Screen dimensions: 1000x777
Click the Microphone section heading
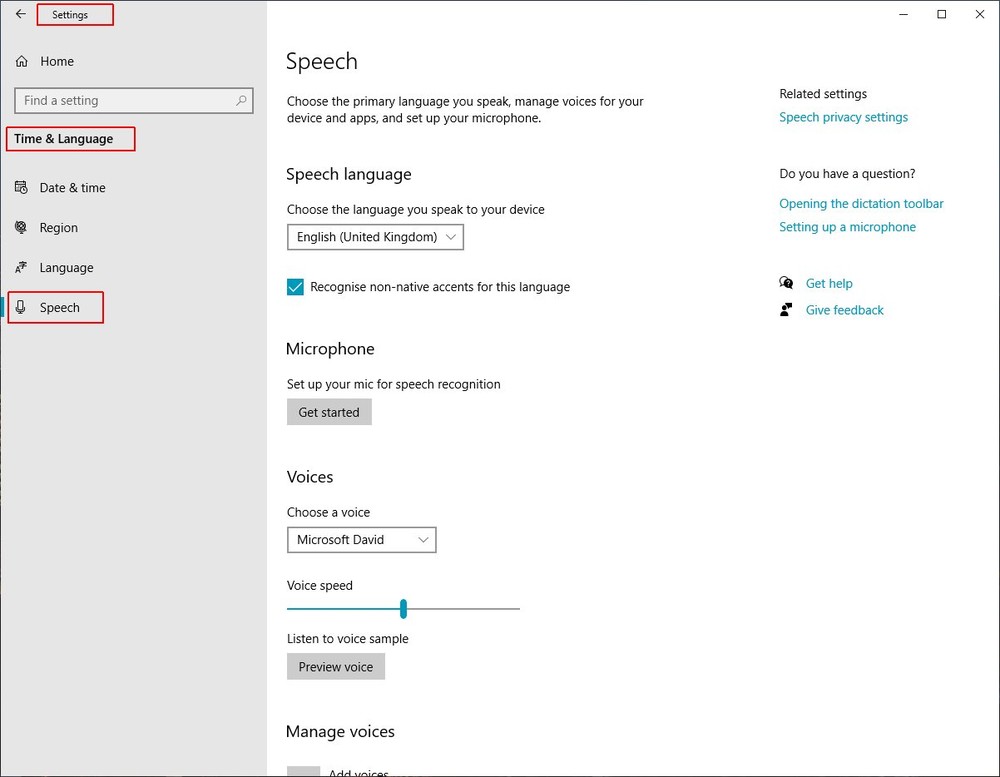tap(330, 349)
